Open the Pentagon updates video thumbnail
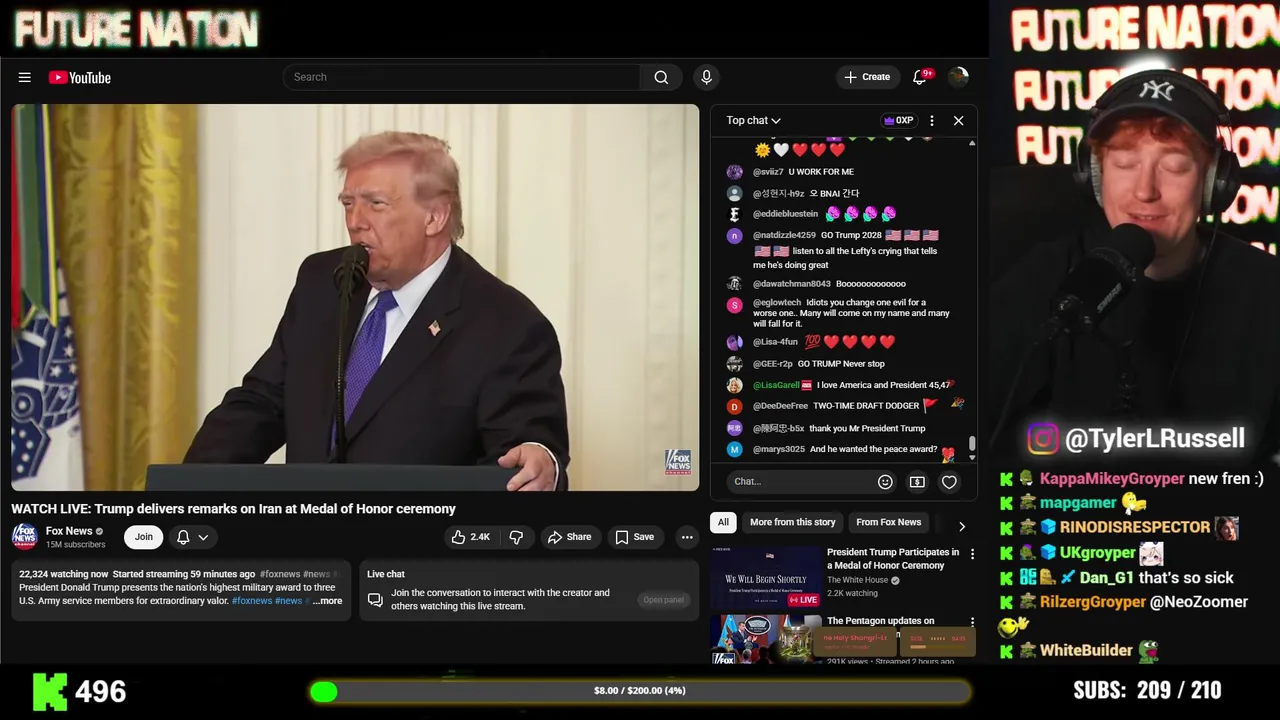The width and height of the screenshot is (1280, 720). (766, 640)
